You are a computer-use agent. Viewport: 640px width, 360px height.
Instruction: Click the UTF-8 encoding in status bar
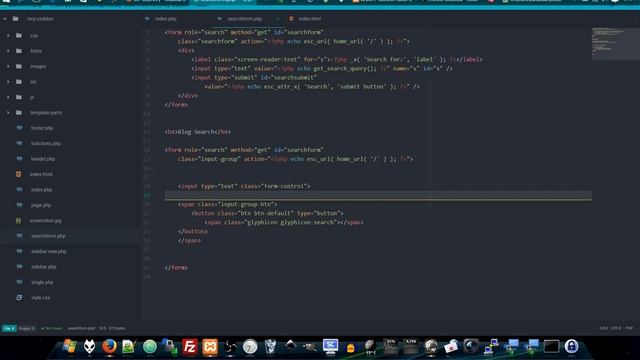pos(616,328)
